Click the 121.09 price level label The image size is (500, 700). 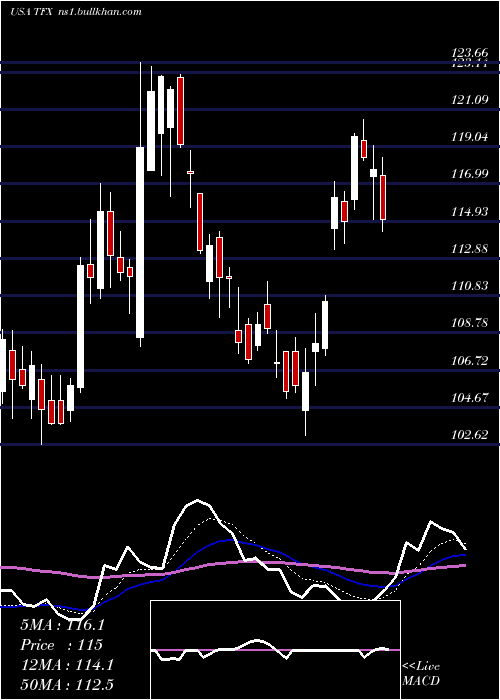(470, 100)
